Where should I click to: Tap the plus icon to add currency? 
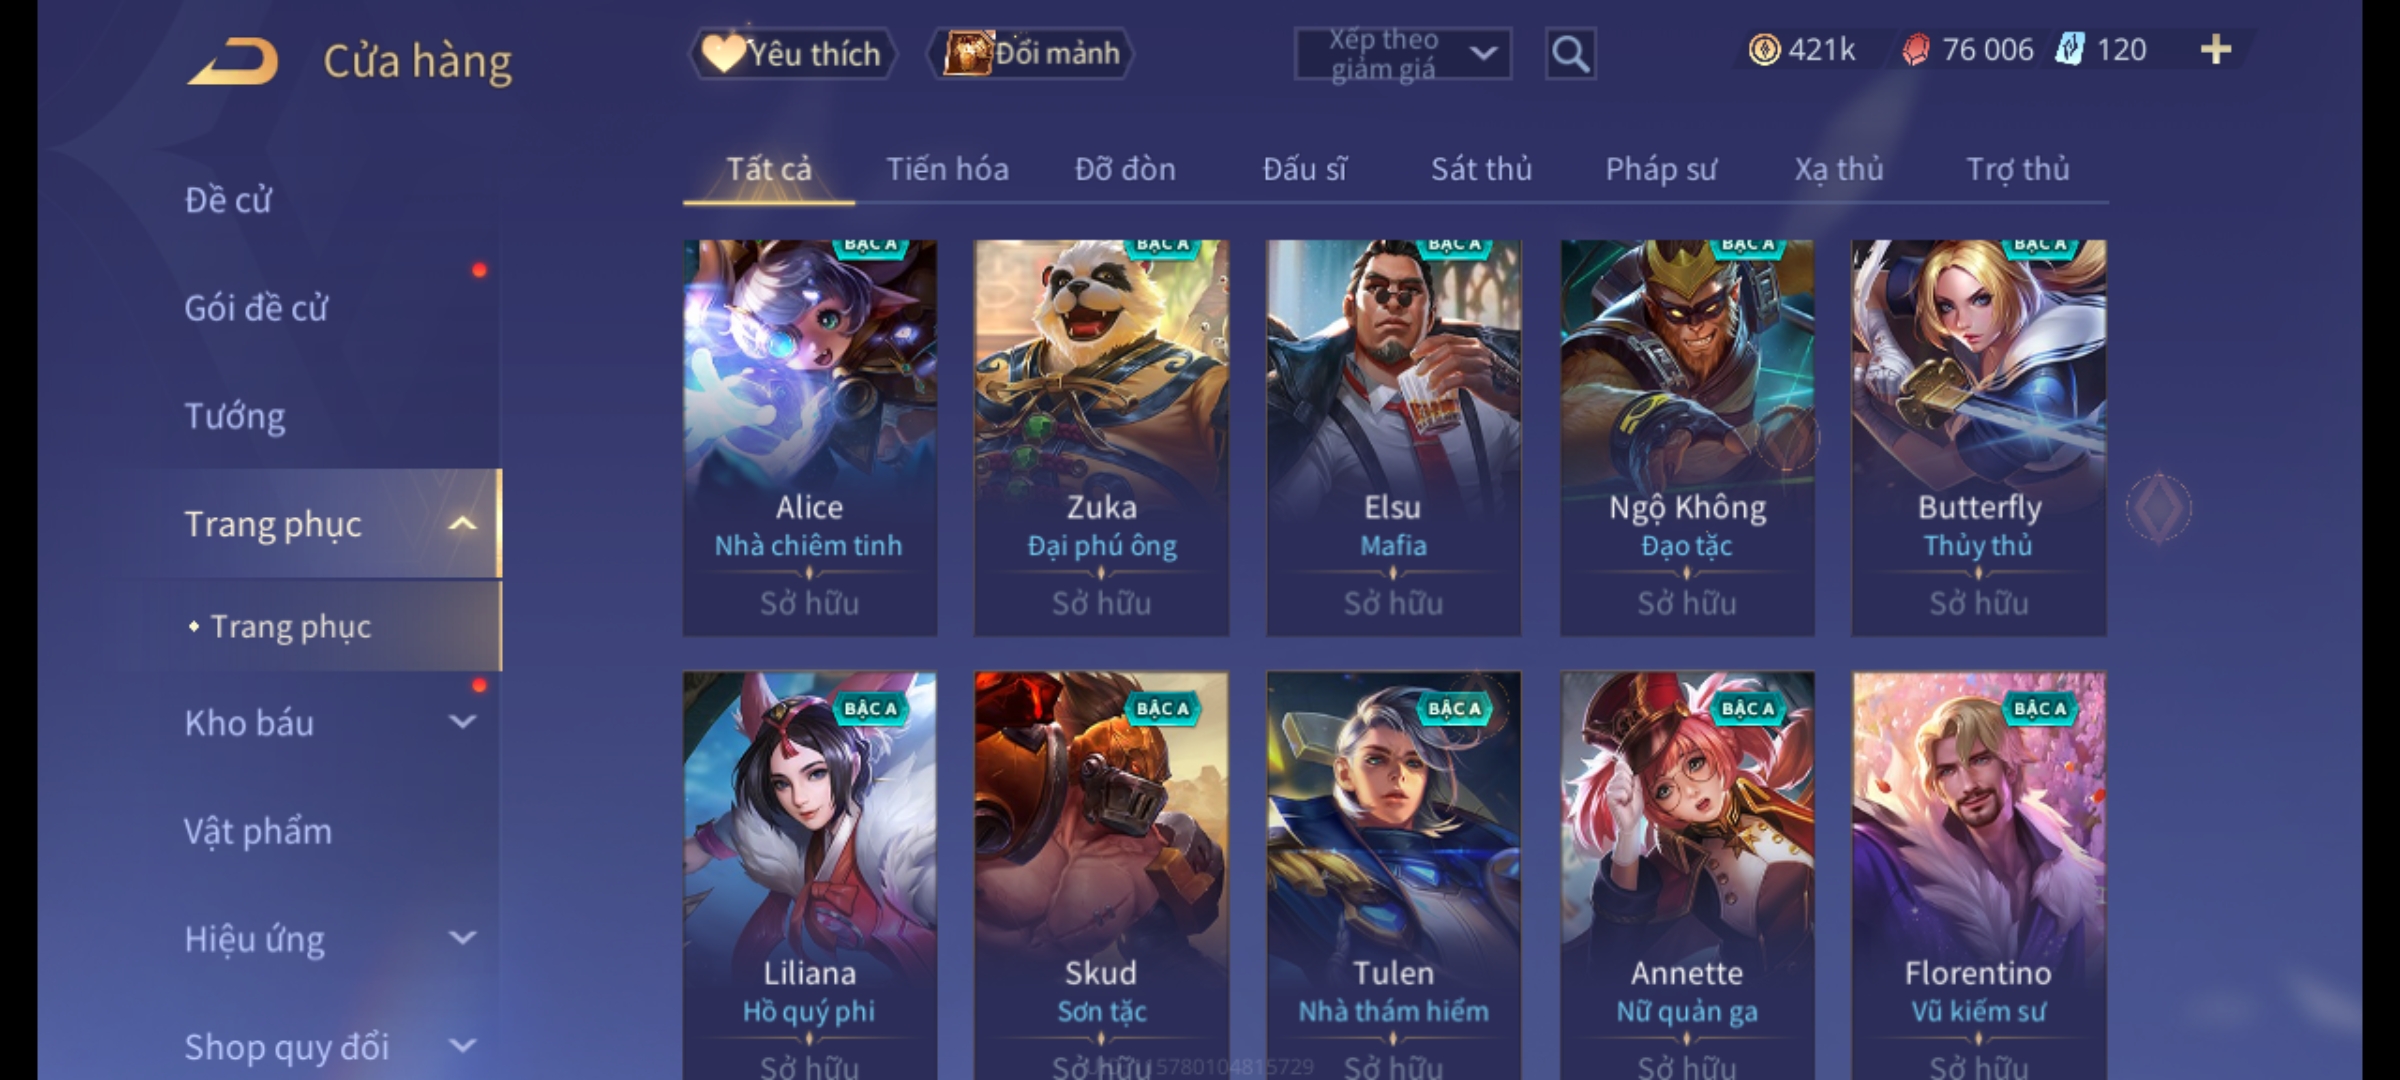pyautogui.click(x=2216, y=50)
